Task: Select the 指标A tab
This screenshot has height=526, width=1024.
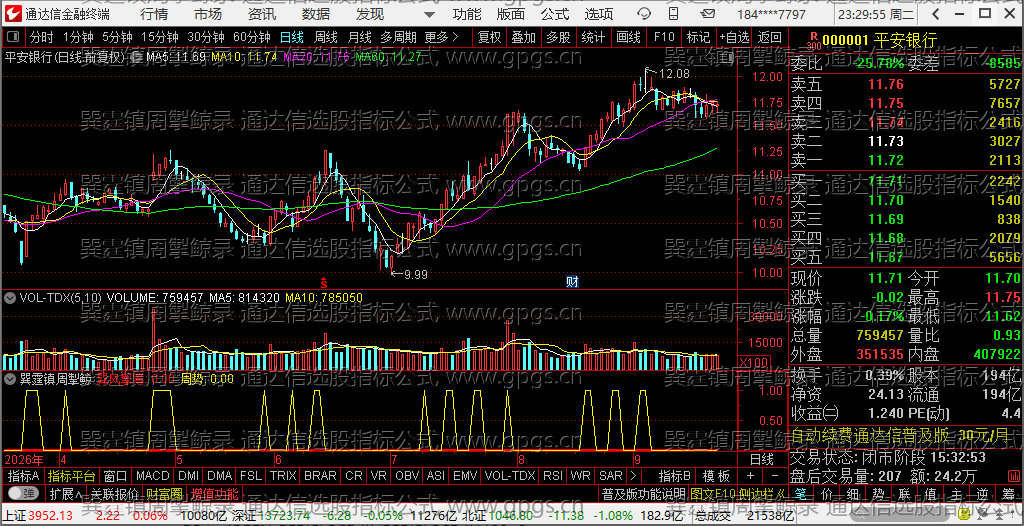Action: coord(24,475)
